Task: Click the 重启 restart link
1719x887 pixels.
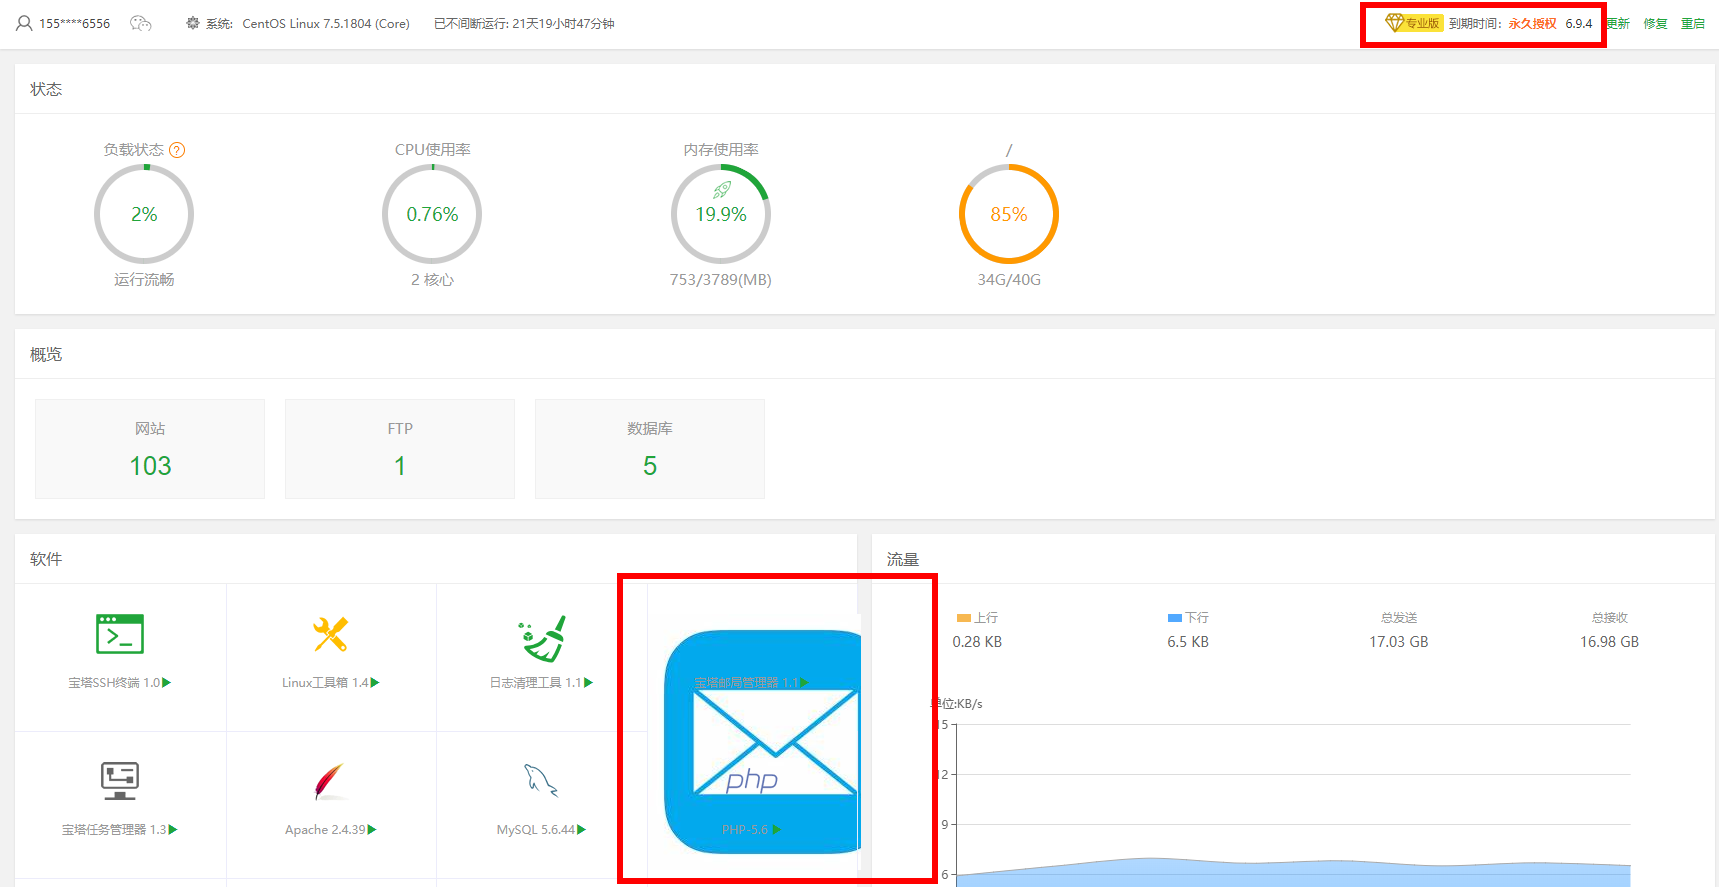Action: [x=1693, y=24]
